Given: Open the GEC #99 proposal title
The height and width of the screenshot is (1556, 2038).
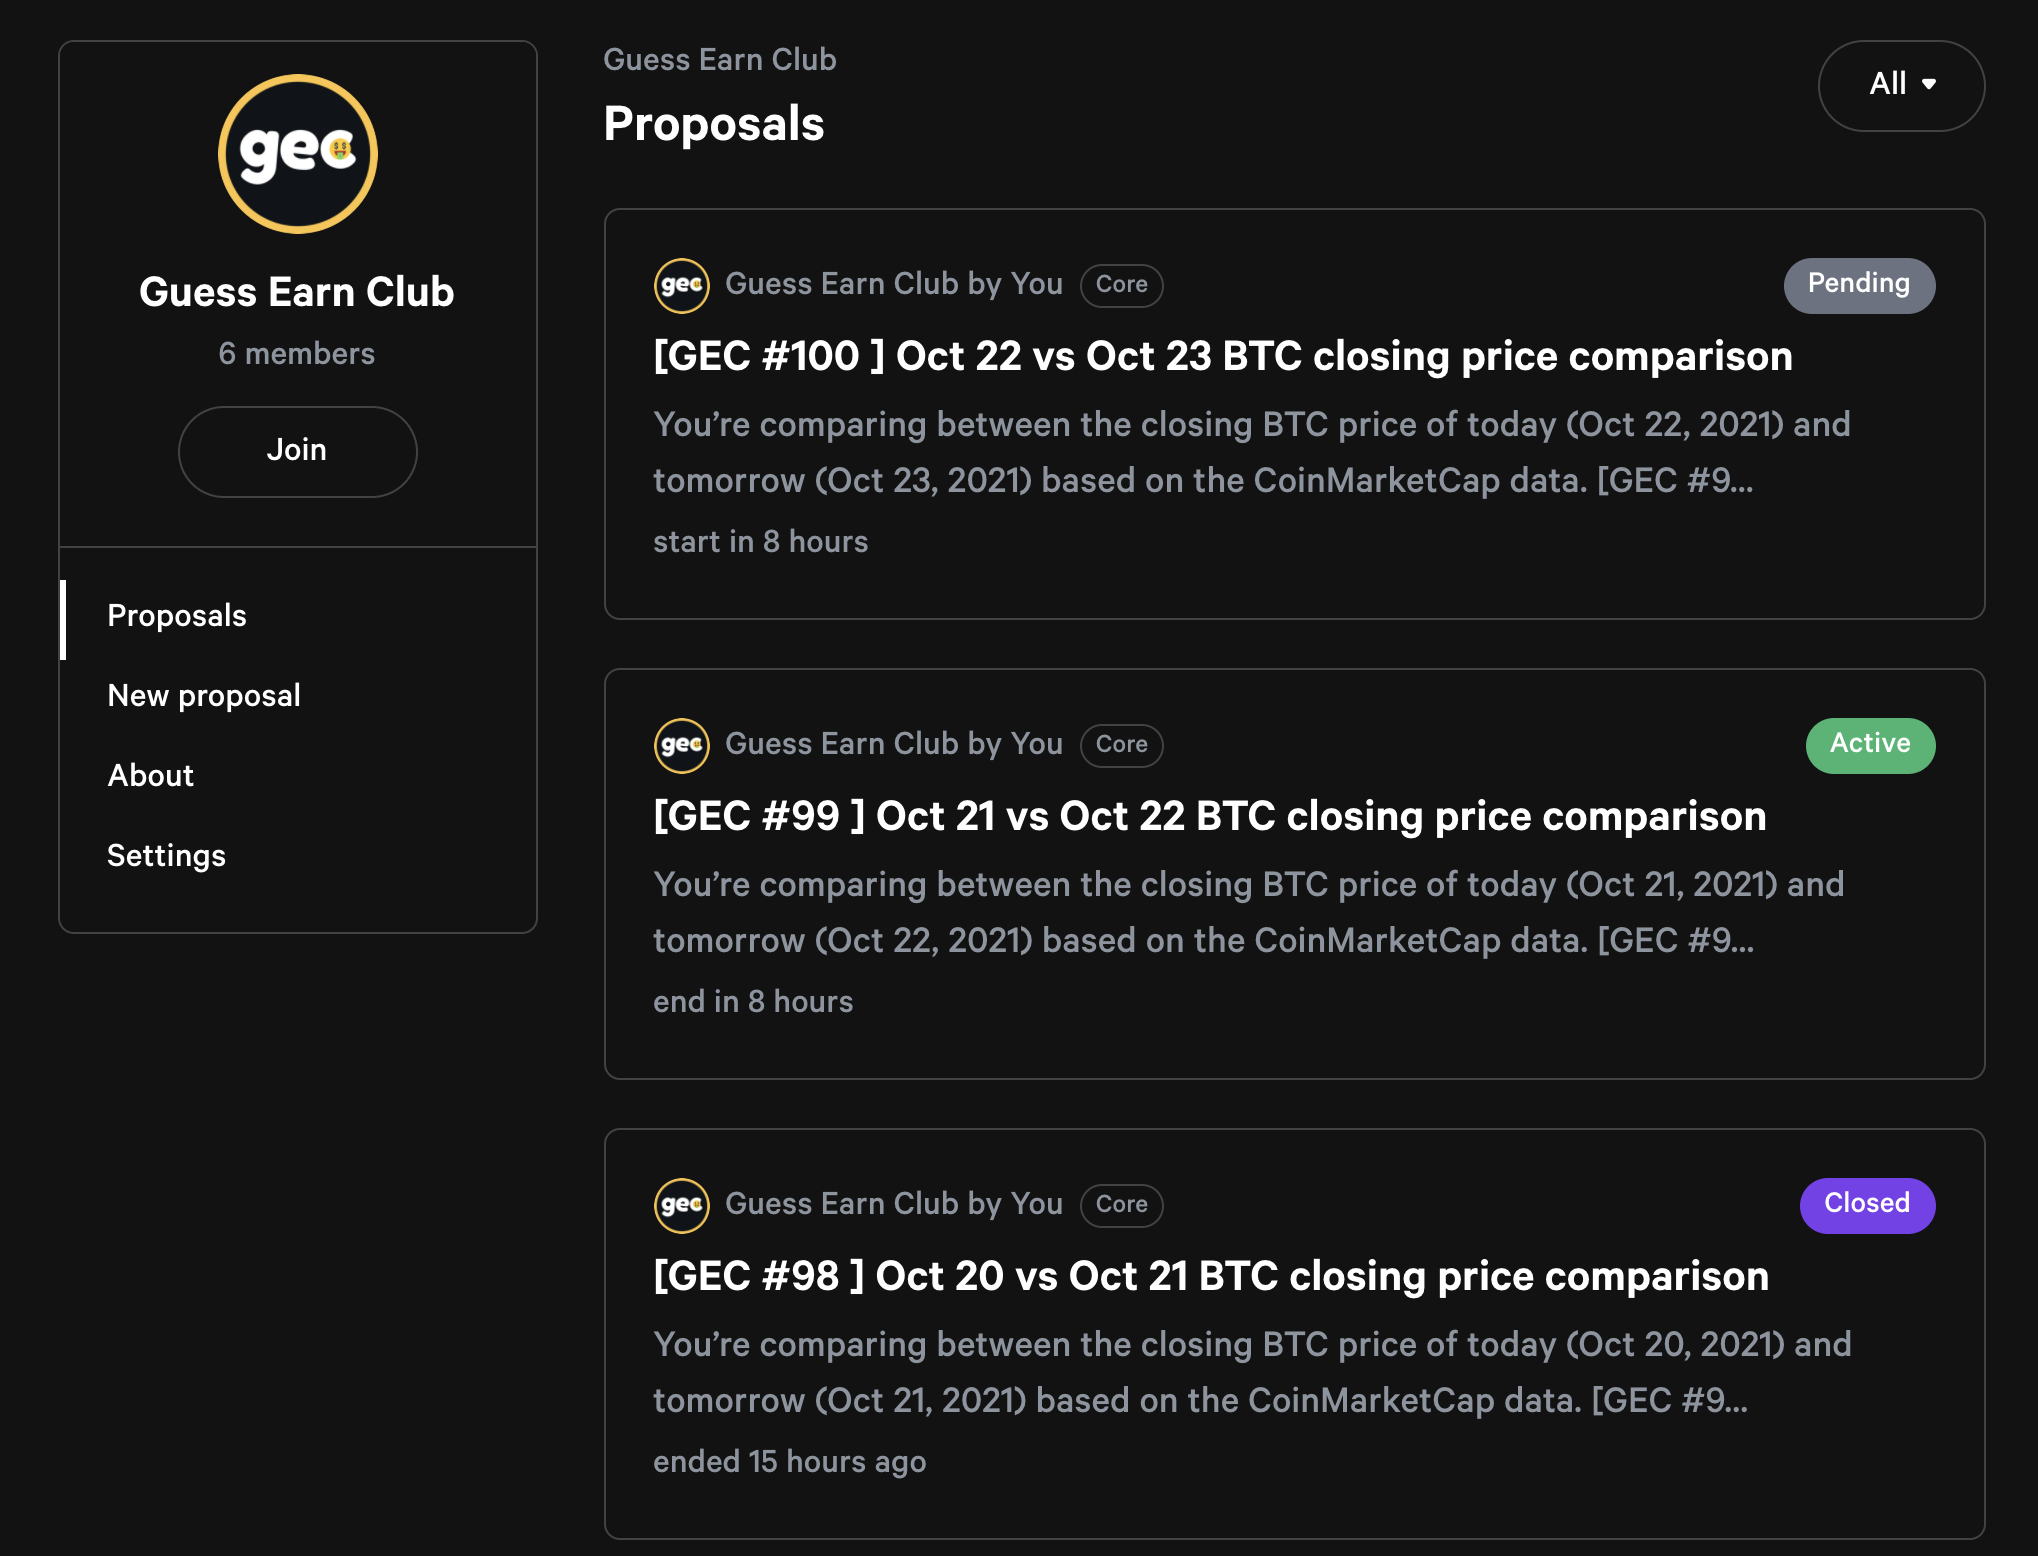Looking at the screenshot, I should [x=1209, y=816].
